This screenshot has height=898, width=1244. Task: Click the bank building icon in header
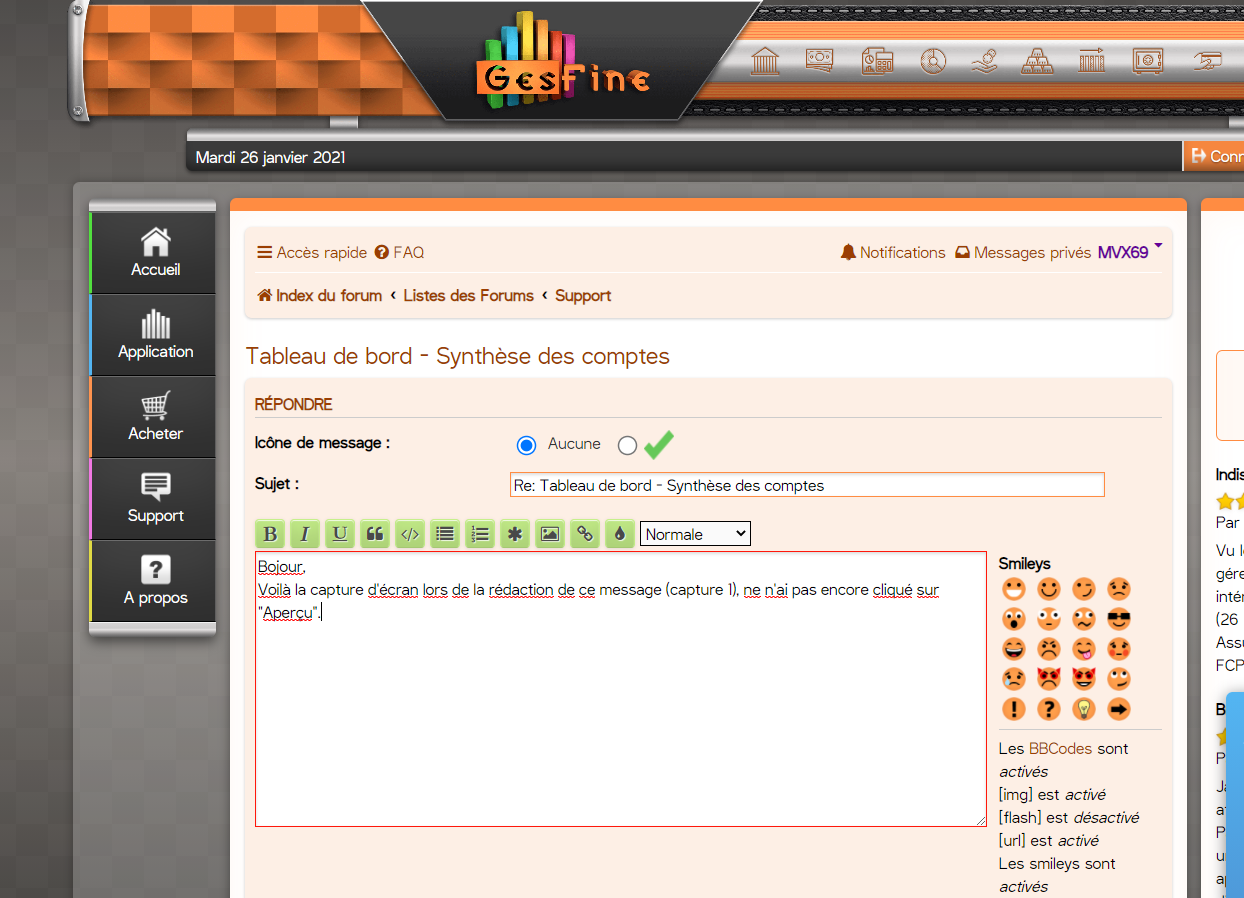[765, 62]
